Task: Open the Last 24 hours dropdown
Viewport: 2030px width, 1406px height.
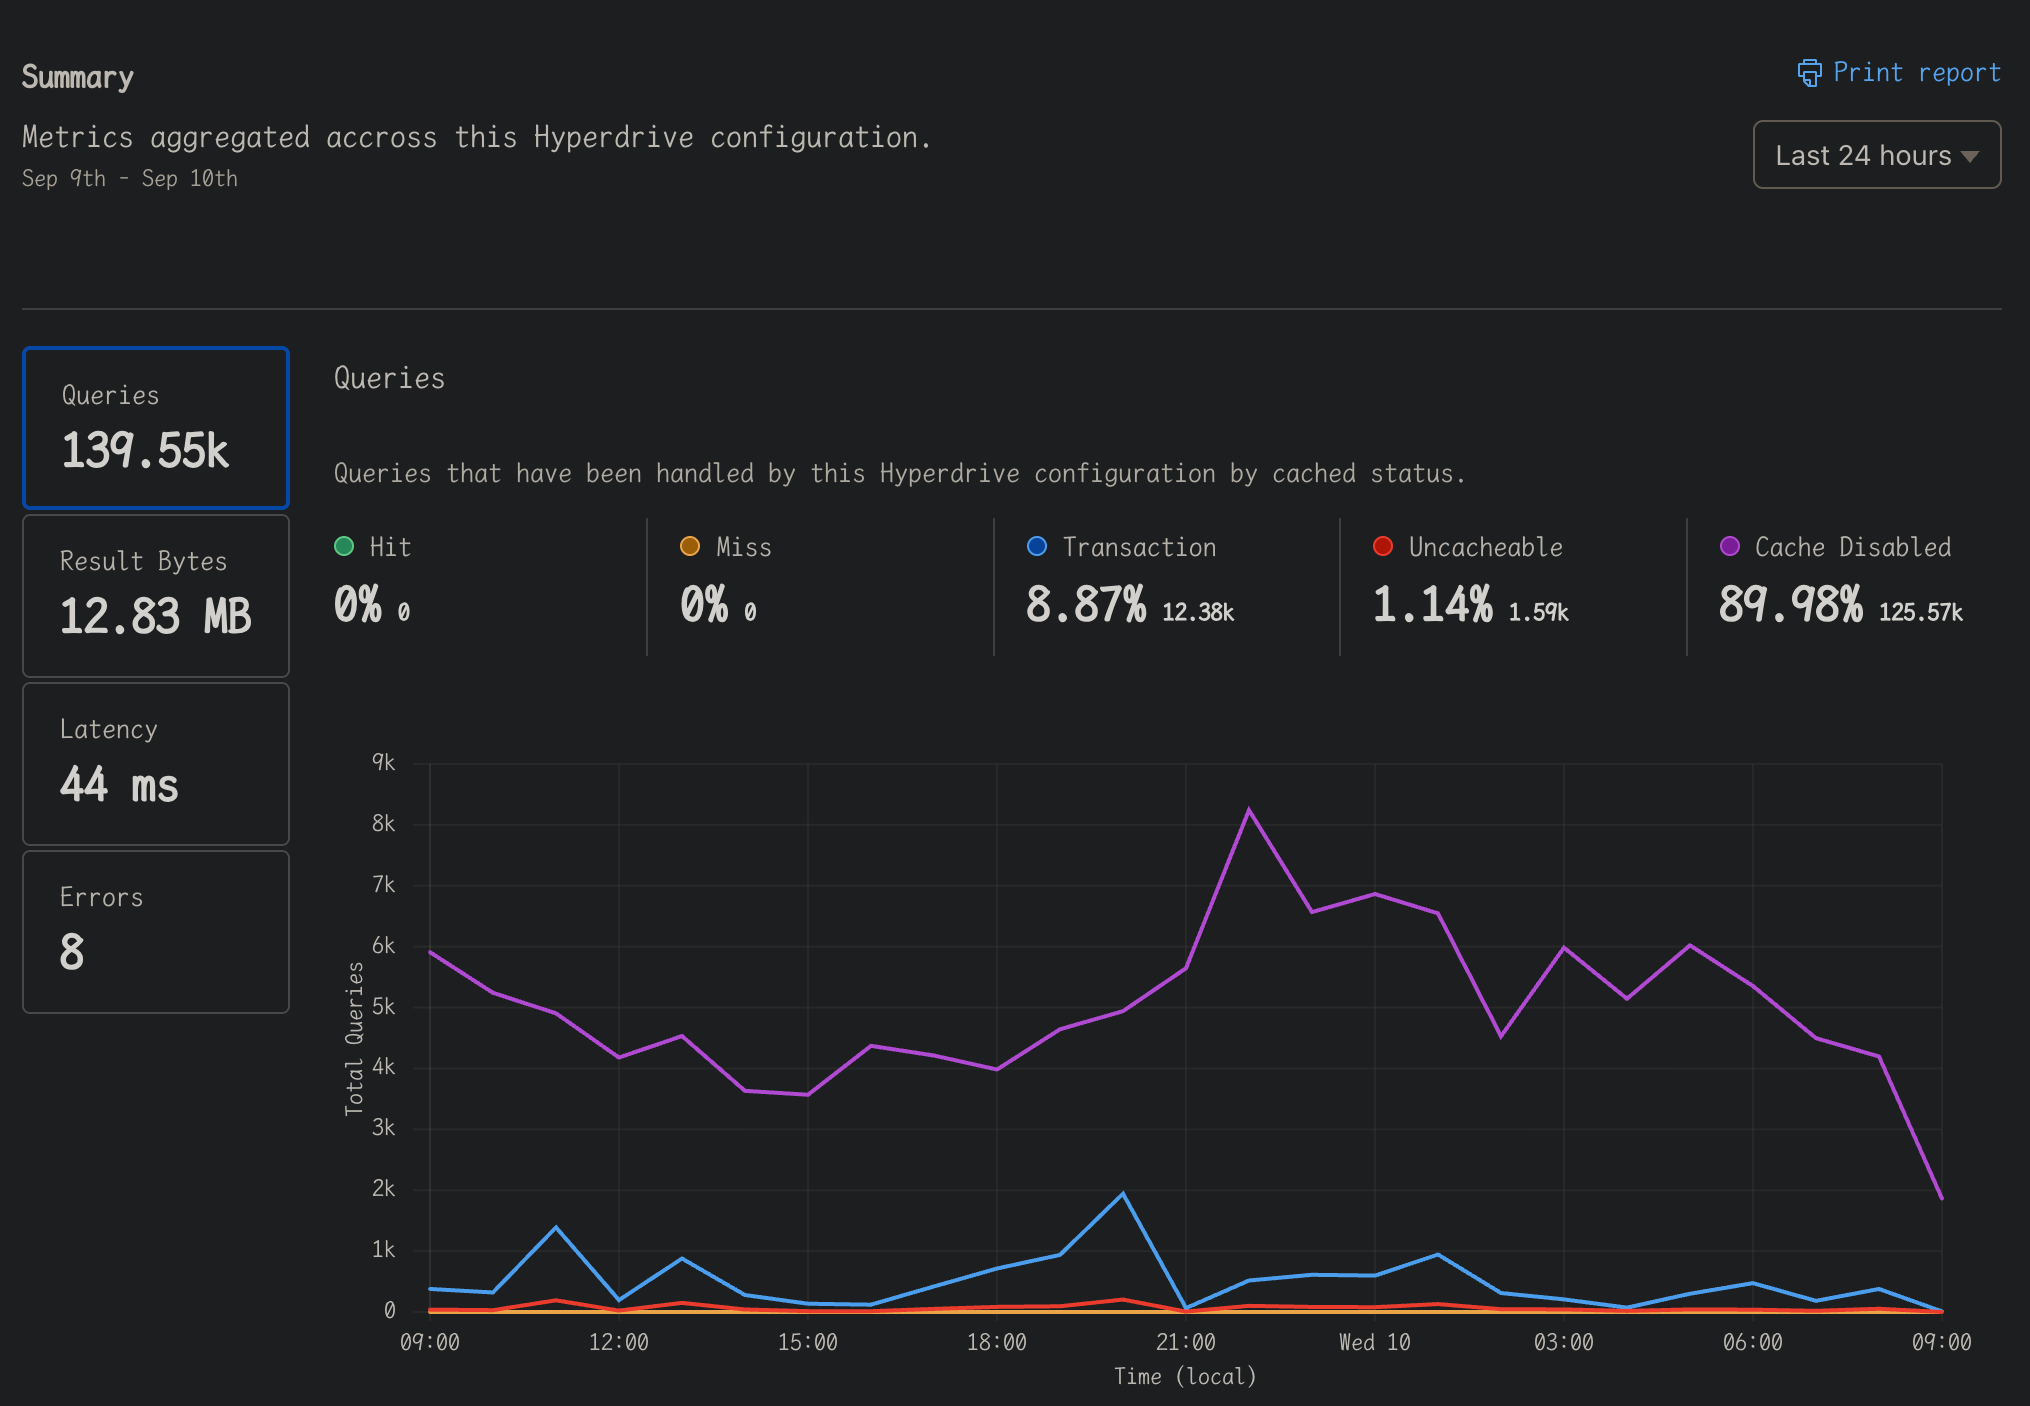Action: pos(1875,155)
